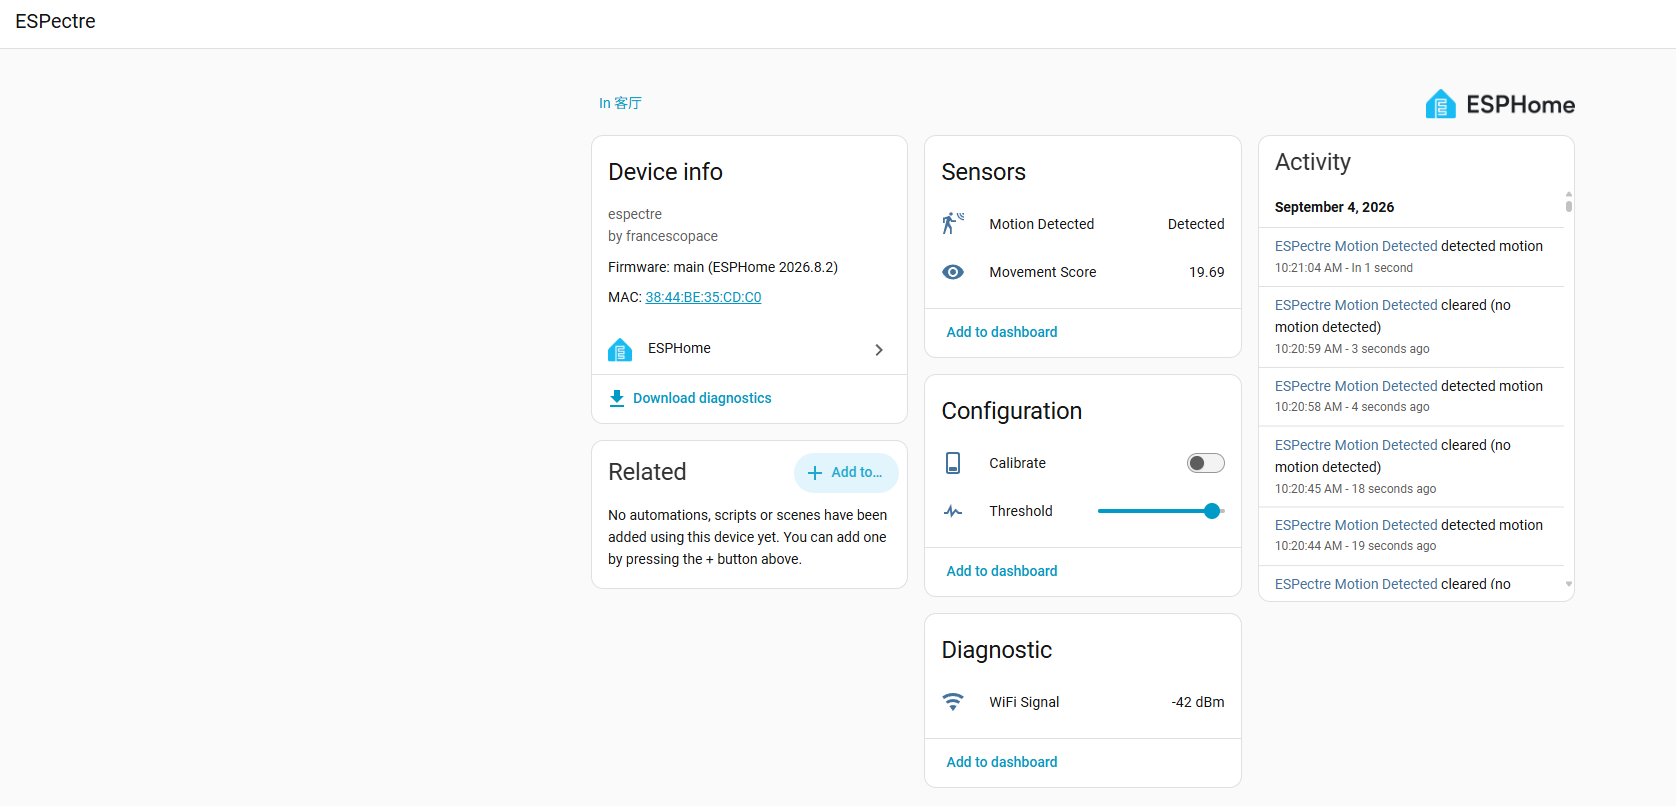Click the plus icon in Add to button
The height and width of the screenshot is (806, 1676).
tap(815, 473)
